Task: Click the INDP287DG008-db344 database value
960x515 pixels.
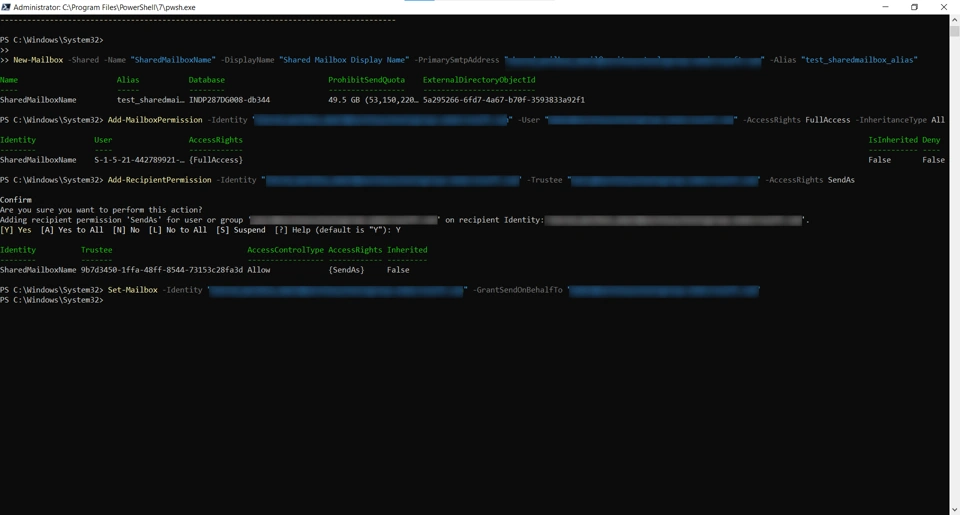Action: pyautogui.click(x=229, y=100)
